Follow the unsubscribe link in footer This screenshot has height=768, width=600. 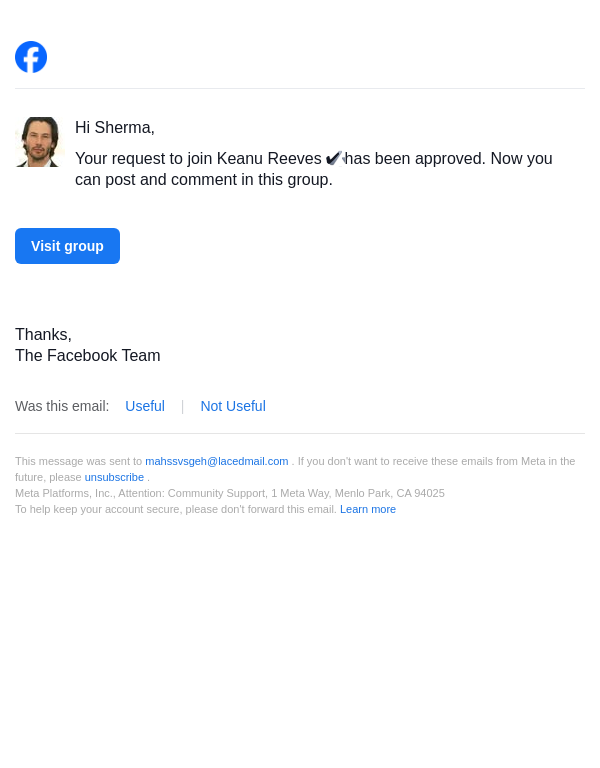tap(114, 477)
